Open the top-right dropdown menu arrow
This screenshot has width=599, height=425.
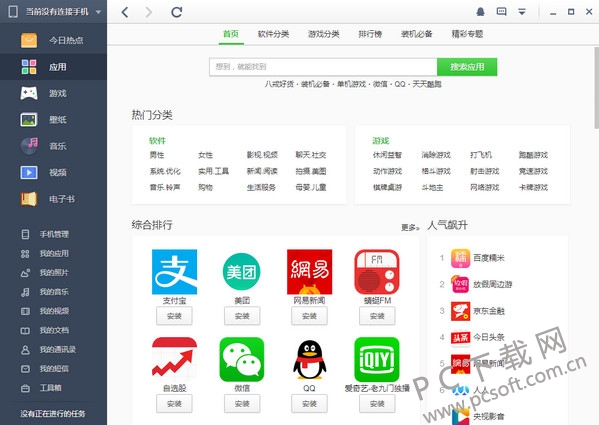click(522, 12)
